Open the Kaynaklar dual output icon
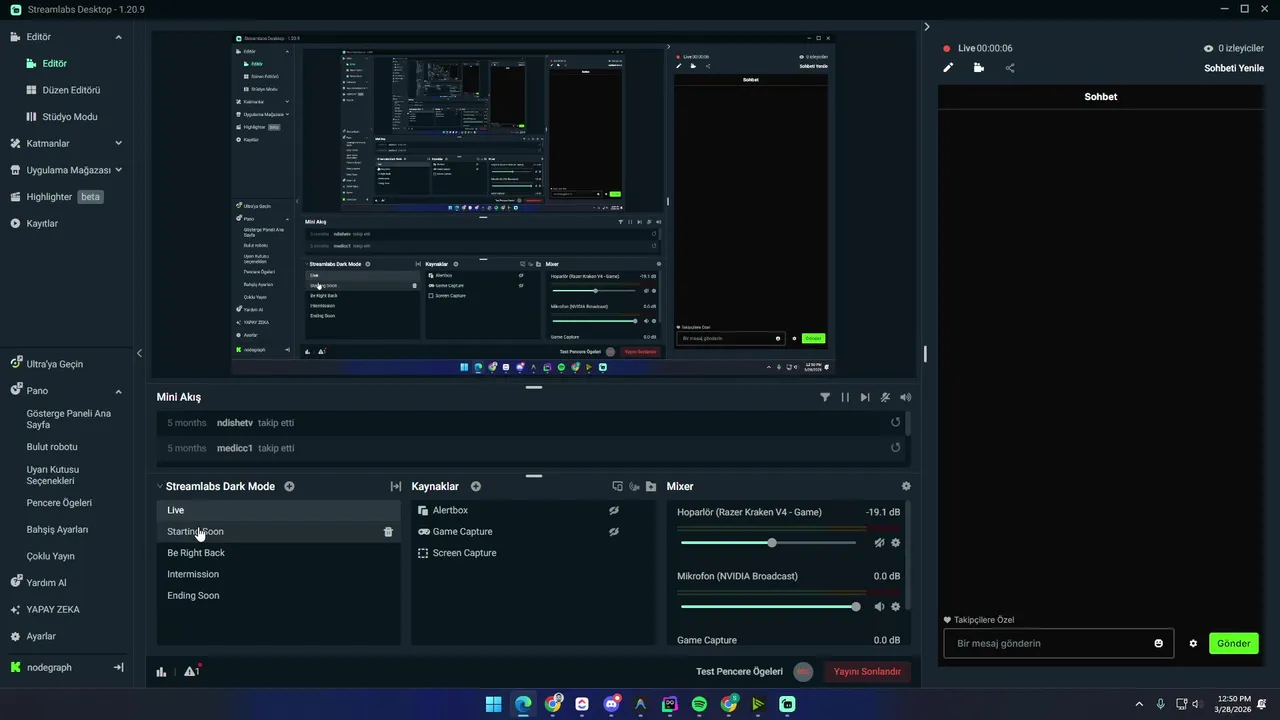The height and width of the screenshot is (720, 1280). (x=617, y=486)
